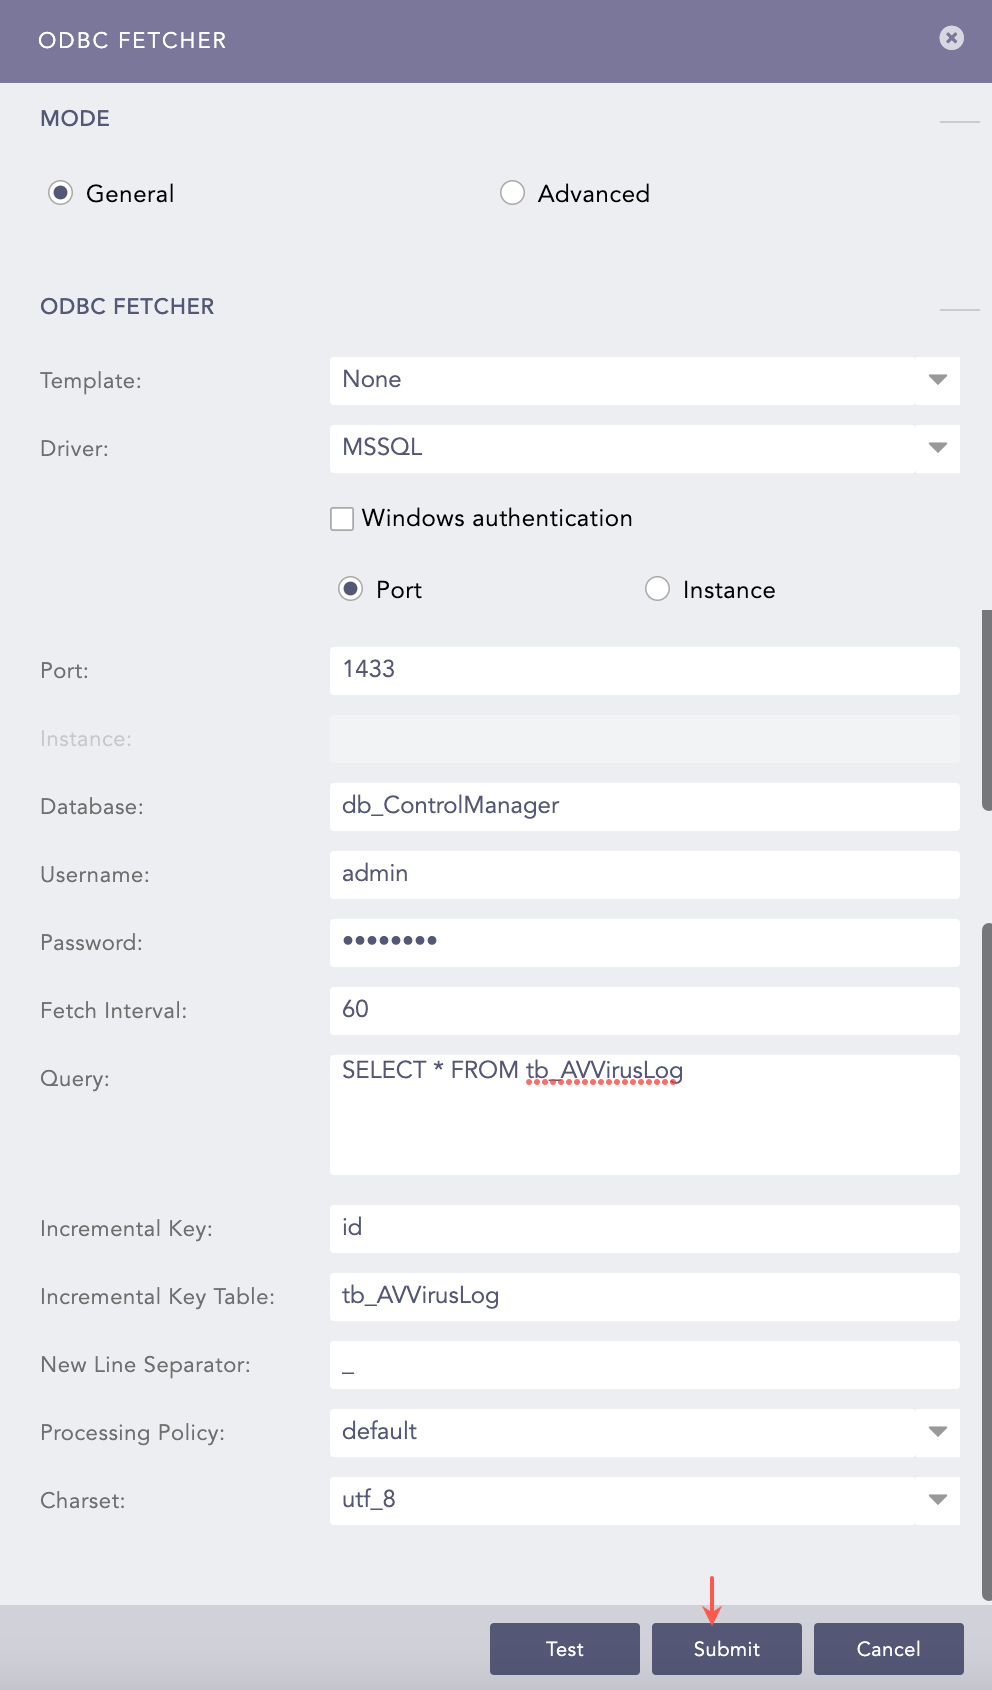This screenshot has width=992, height=1690.
Task: Select the General mode radio button
Action: (61, 193)
